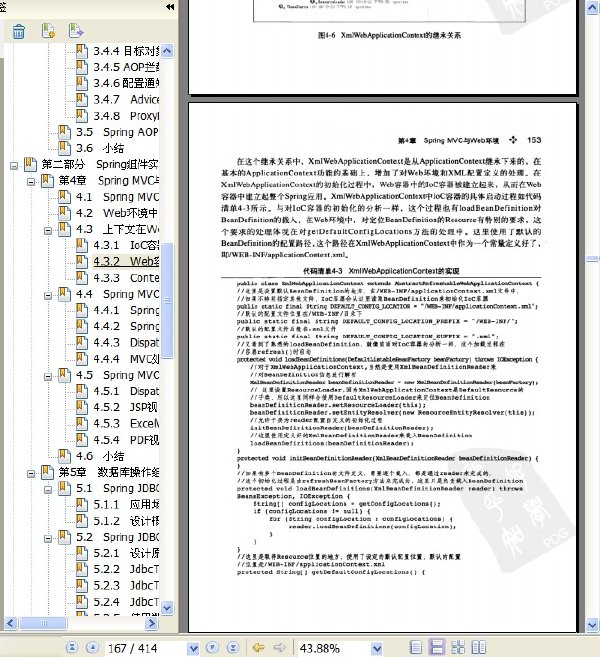The height and width of the screenshot is (657, 600).
Task: Click bookmark icon of 4.6 小结
Action: (x=64, y=456)
